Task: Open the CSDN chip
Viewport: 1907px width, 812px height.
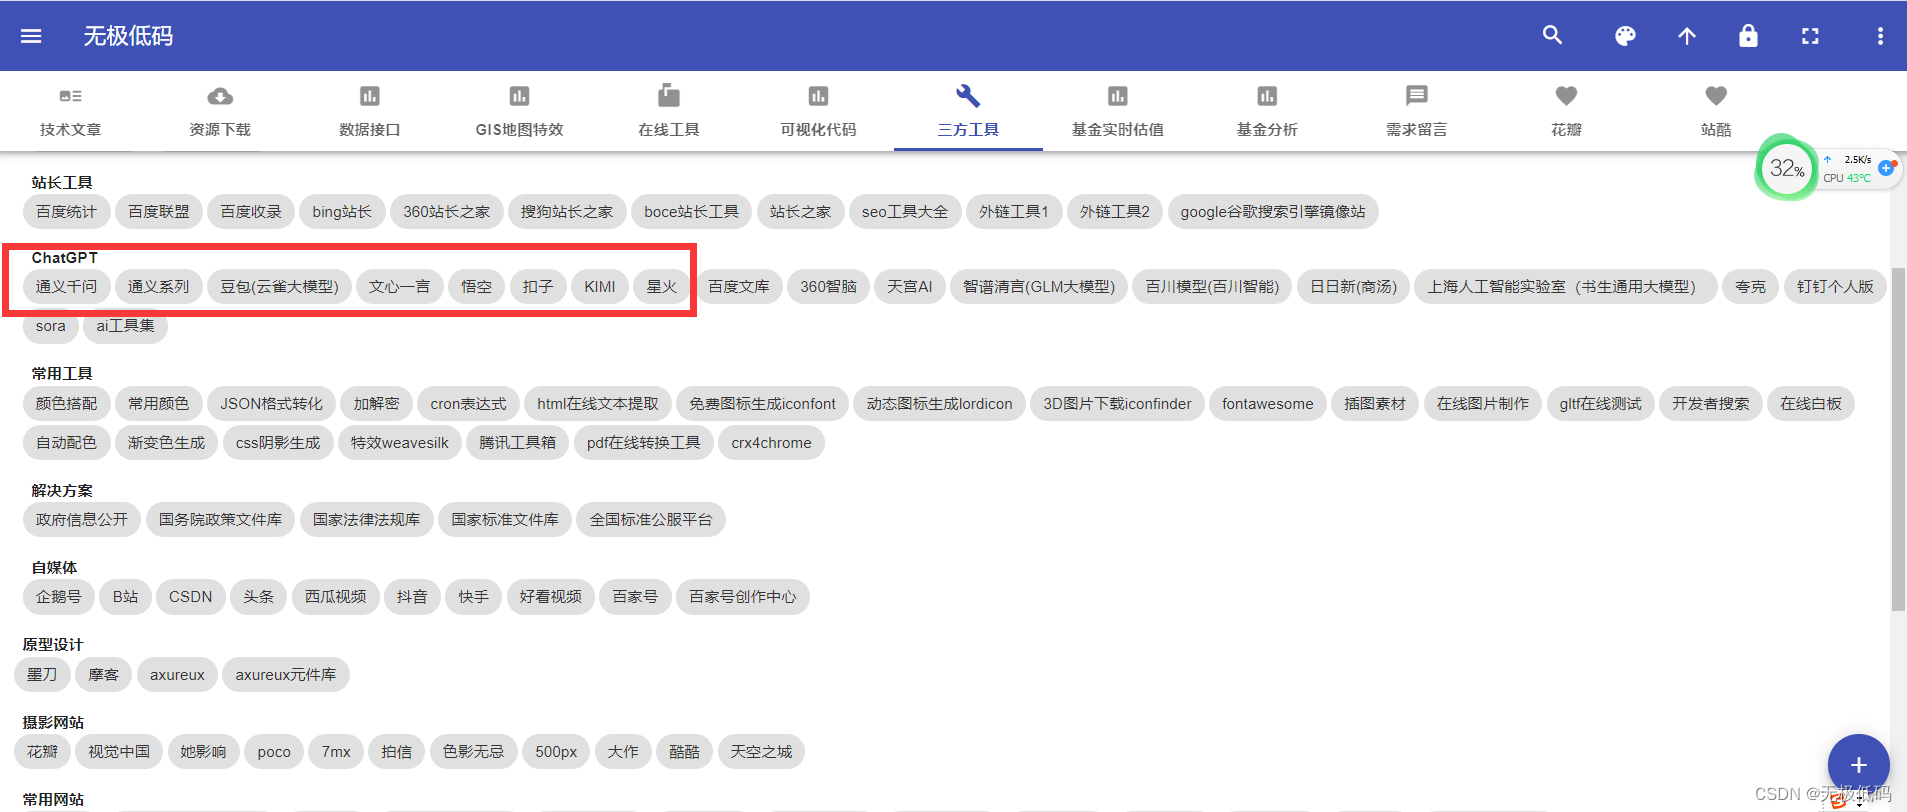Action: pos(190,597)
